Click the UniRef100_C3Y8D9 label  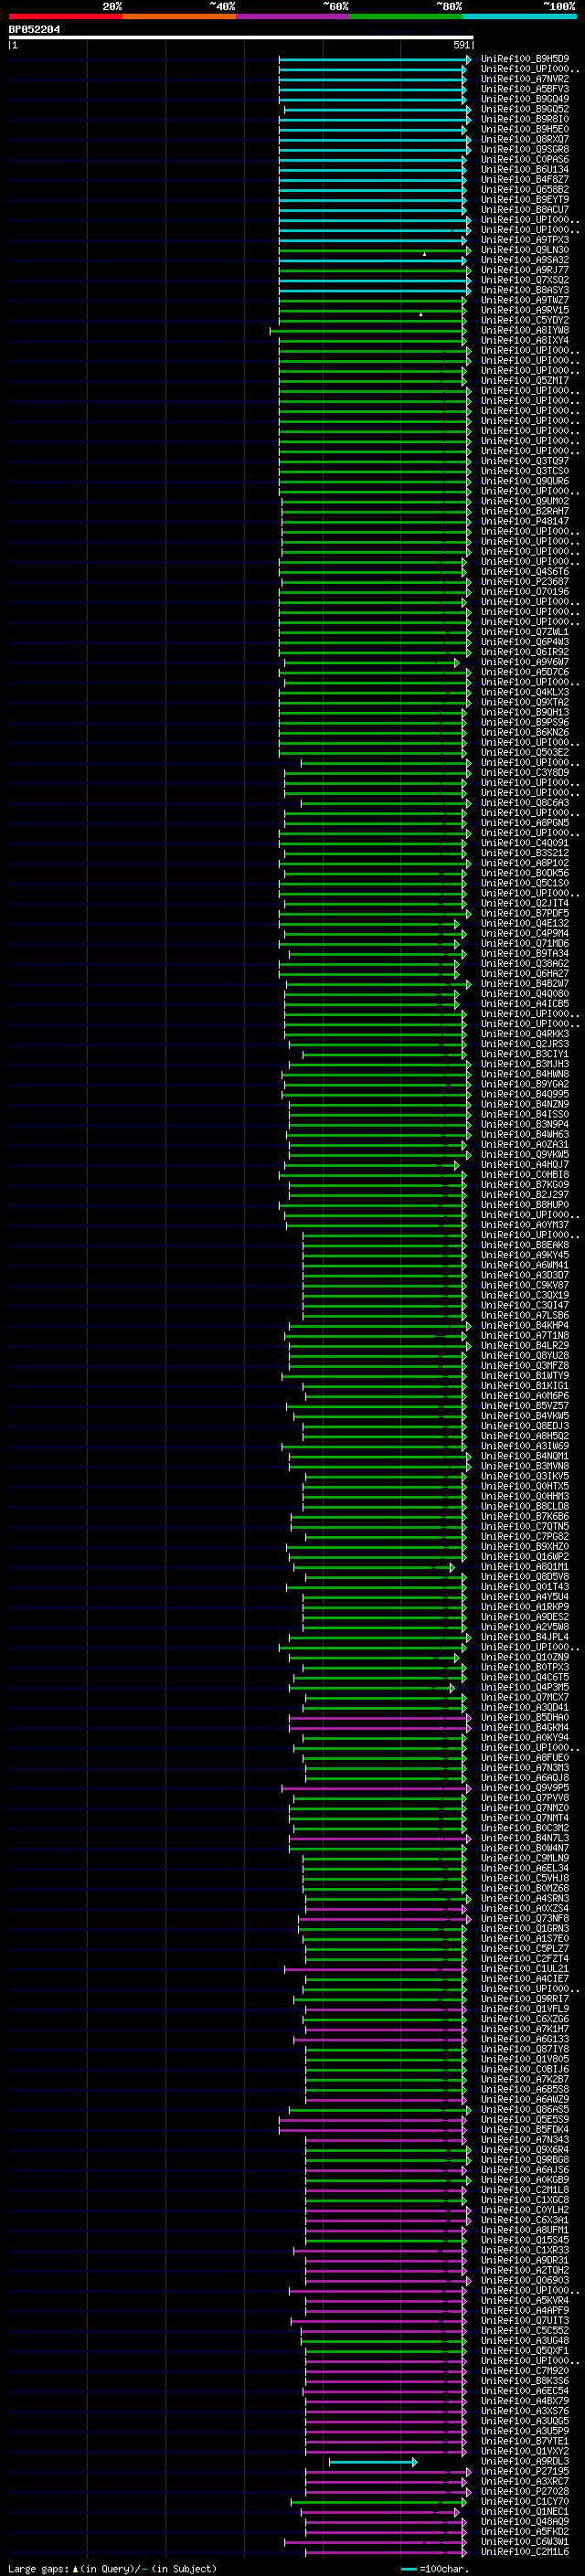point(525,772)
